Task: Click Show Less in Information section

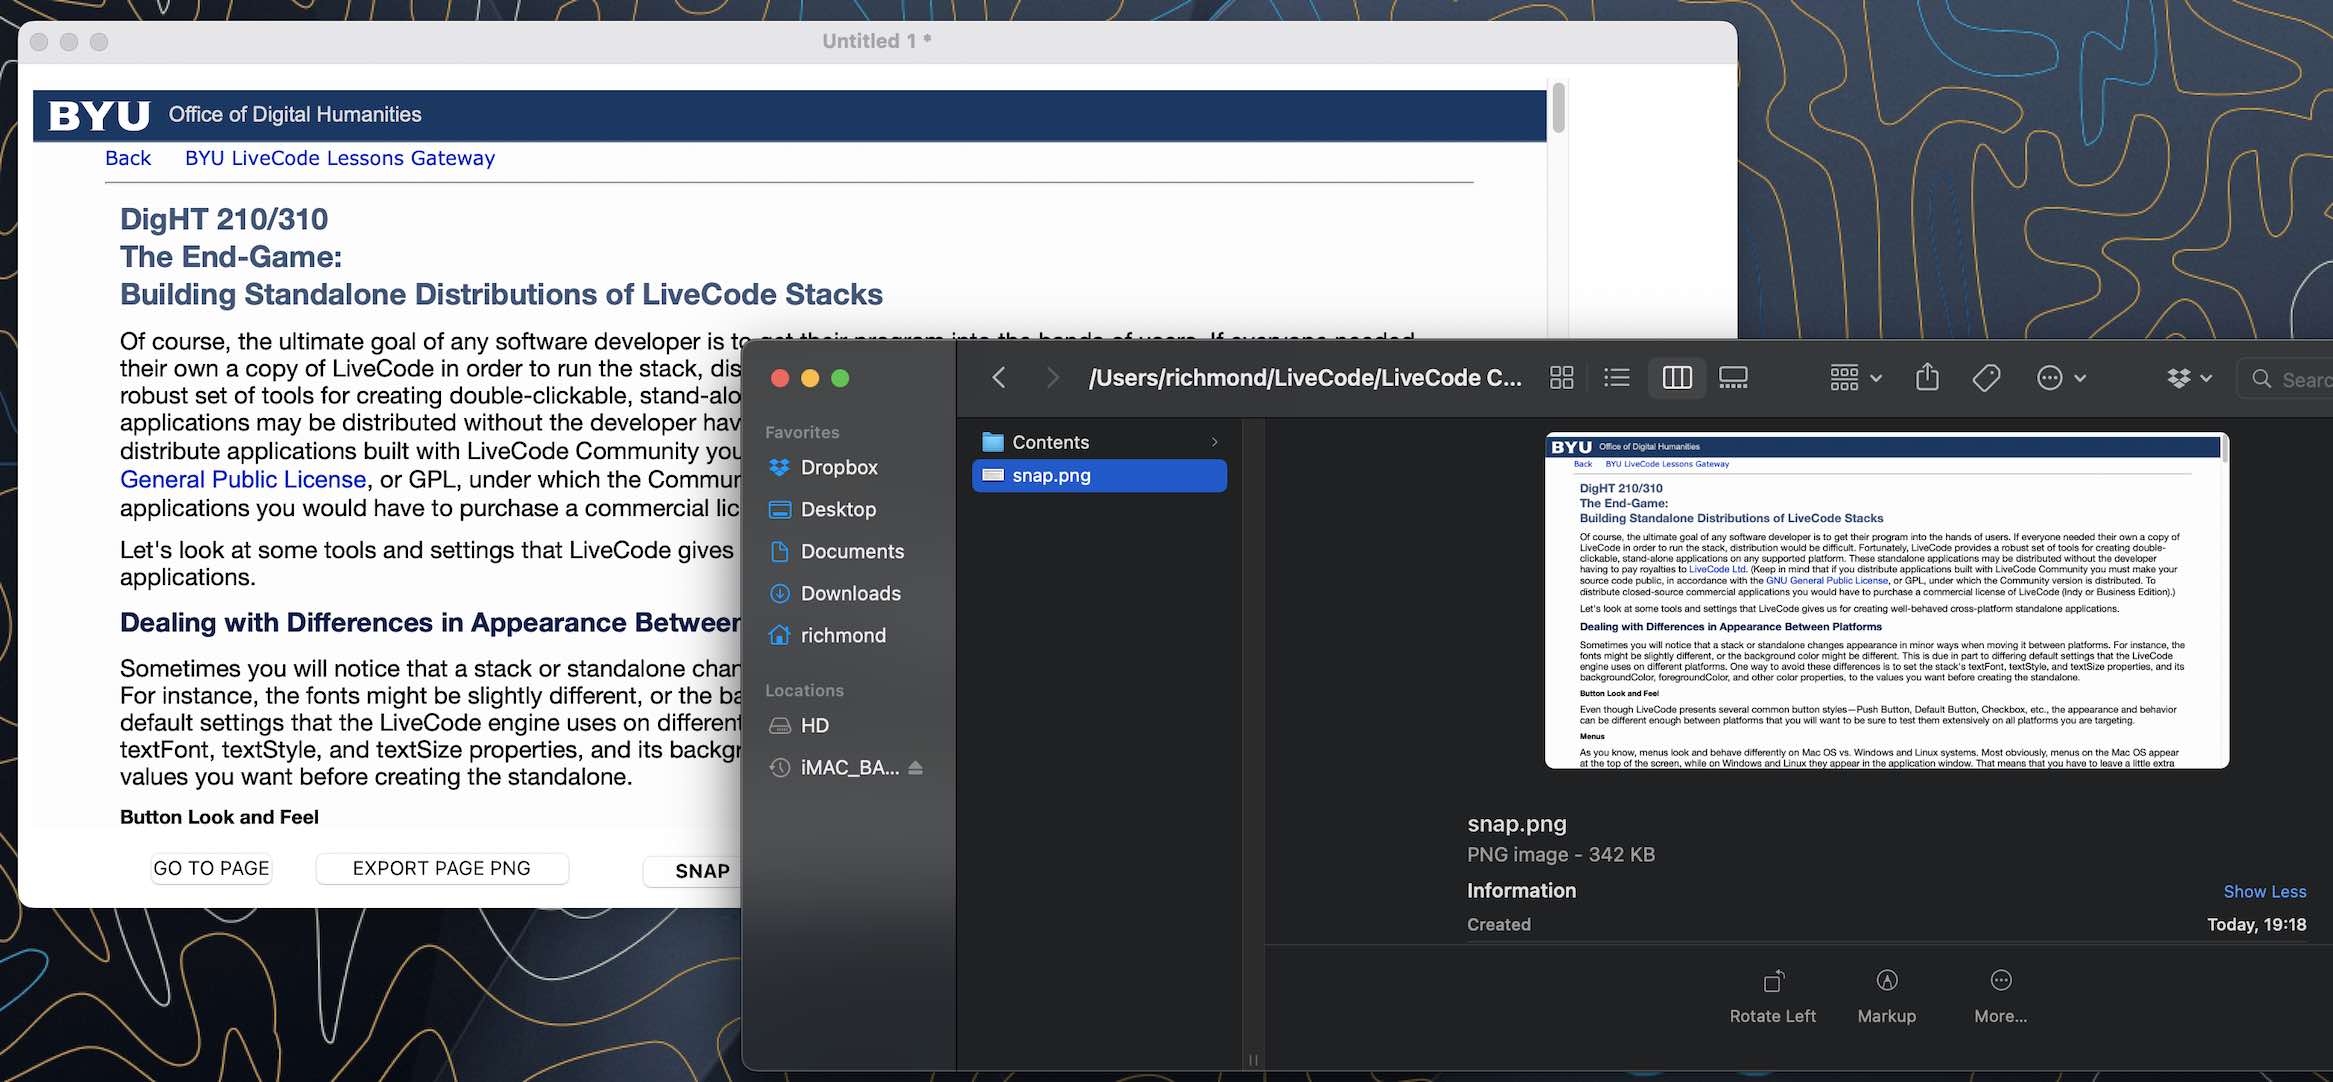Action: point(2264,891)
